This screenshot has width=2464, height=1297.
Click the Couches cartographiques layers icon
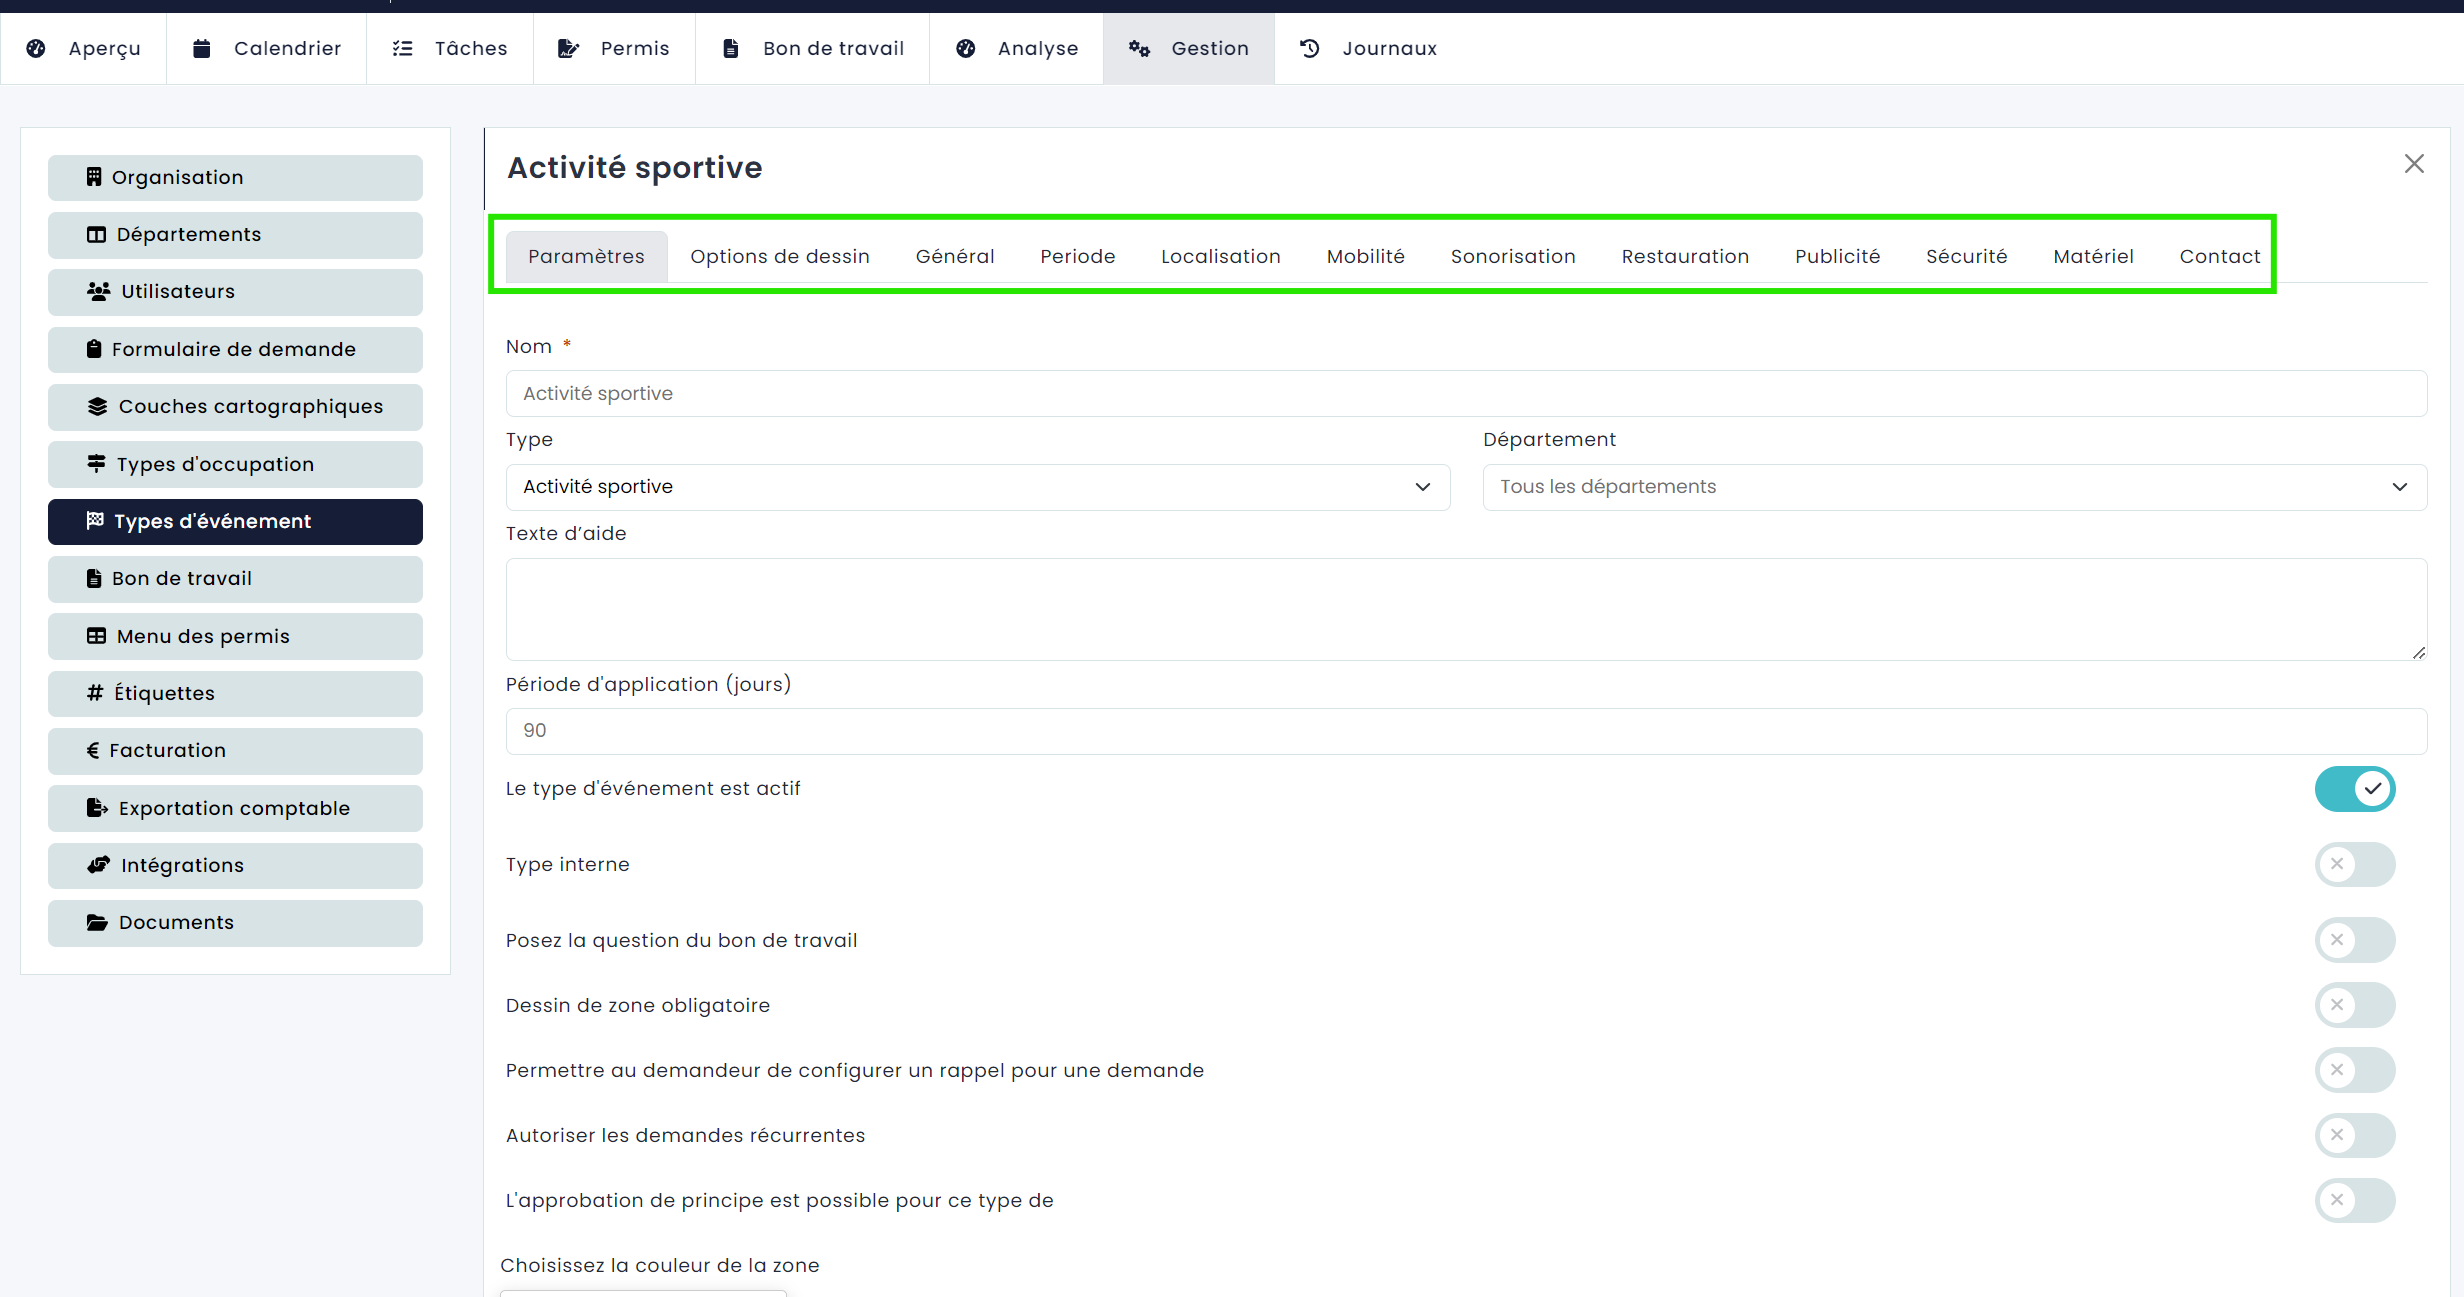[x=97, y=406]
